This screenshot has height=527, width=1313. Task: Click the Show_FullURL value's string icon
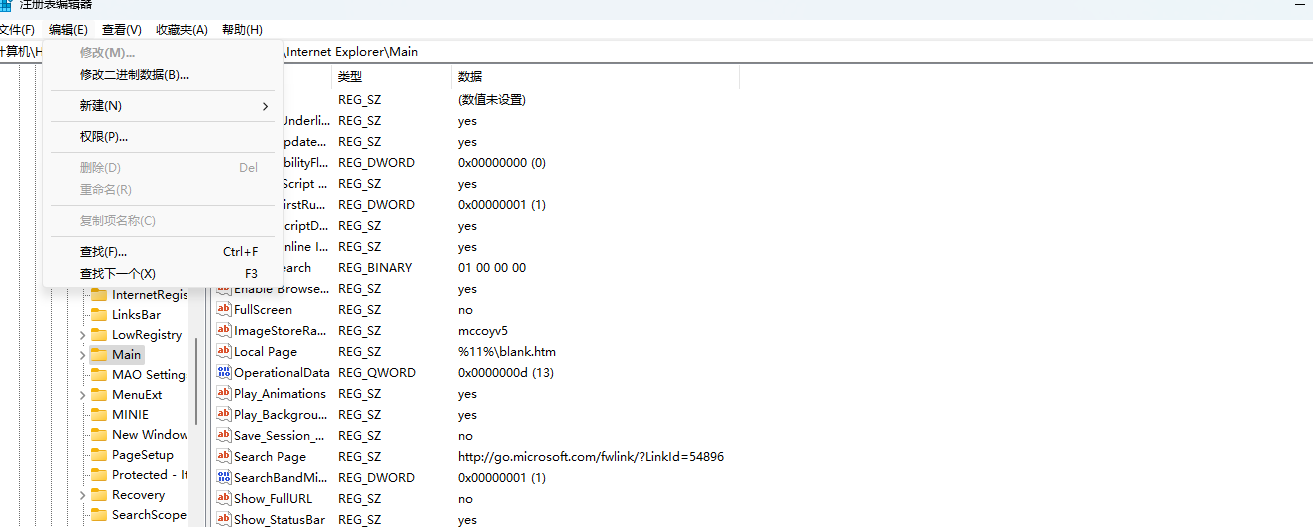224,499
